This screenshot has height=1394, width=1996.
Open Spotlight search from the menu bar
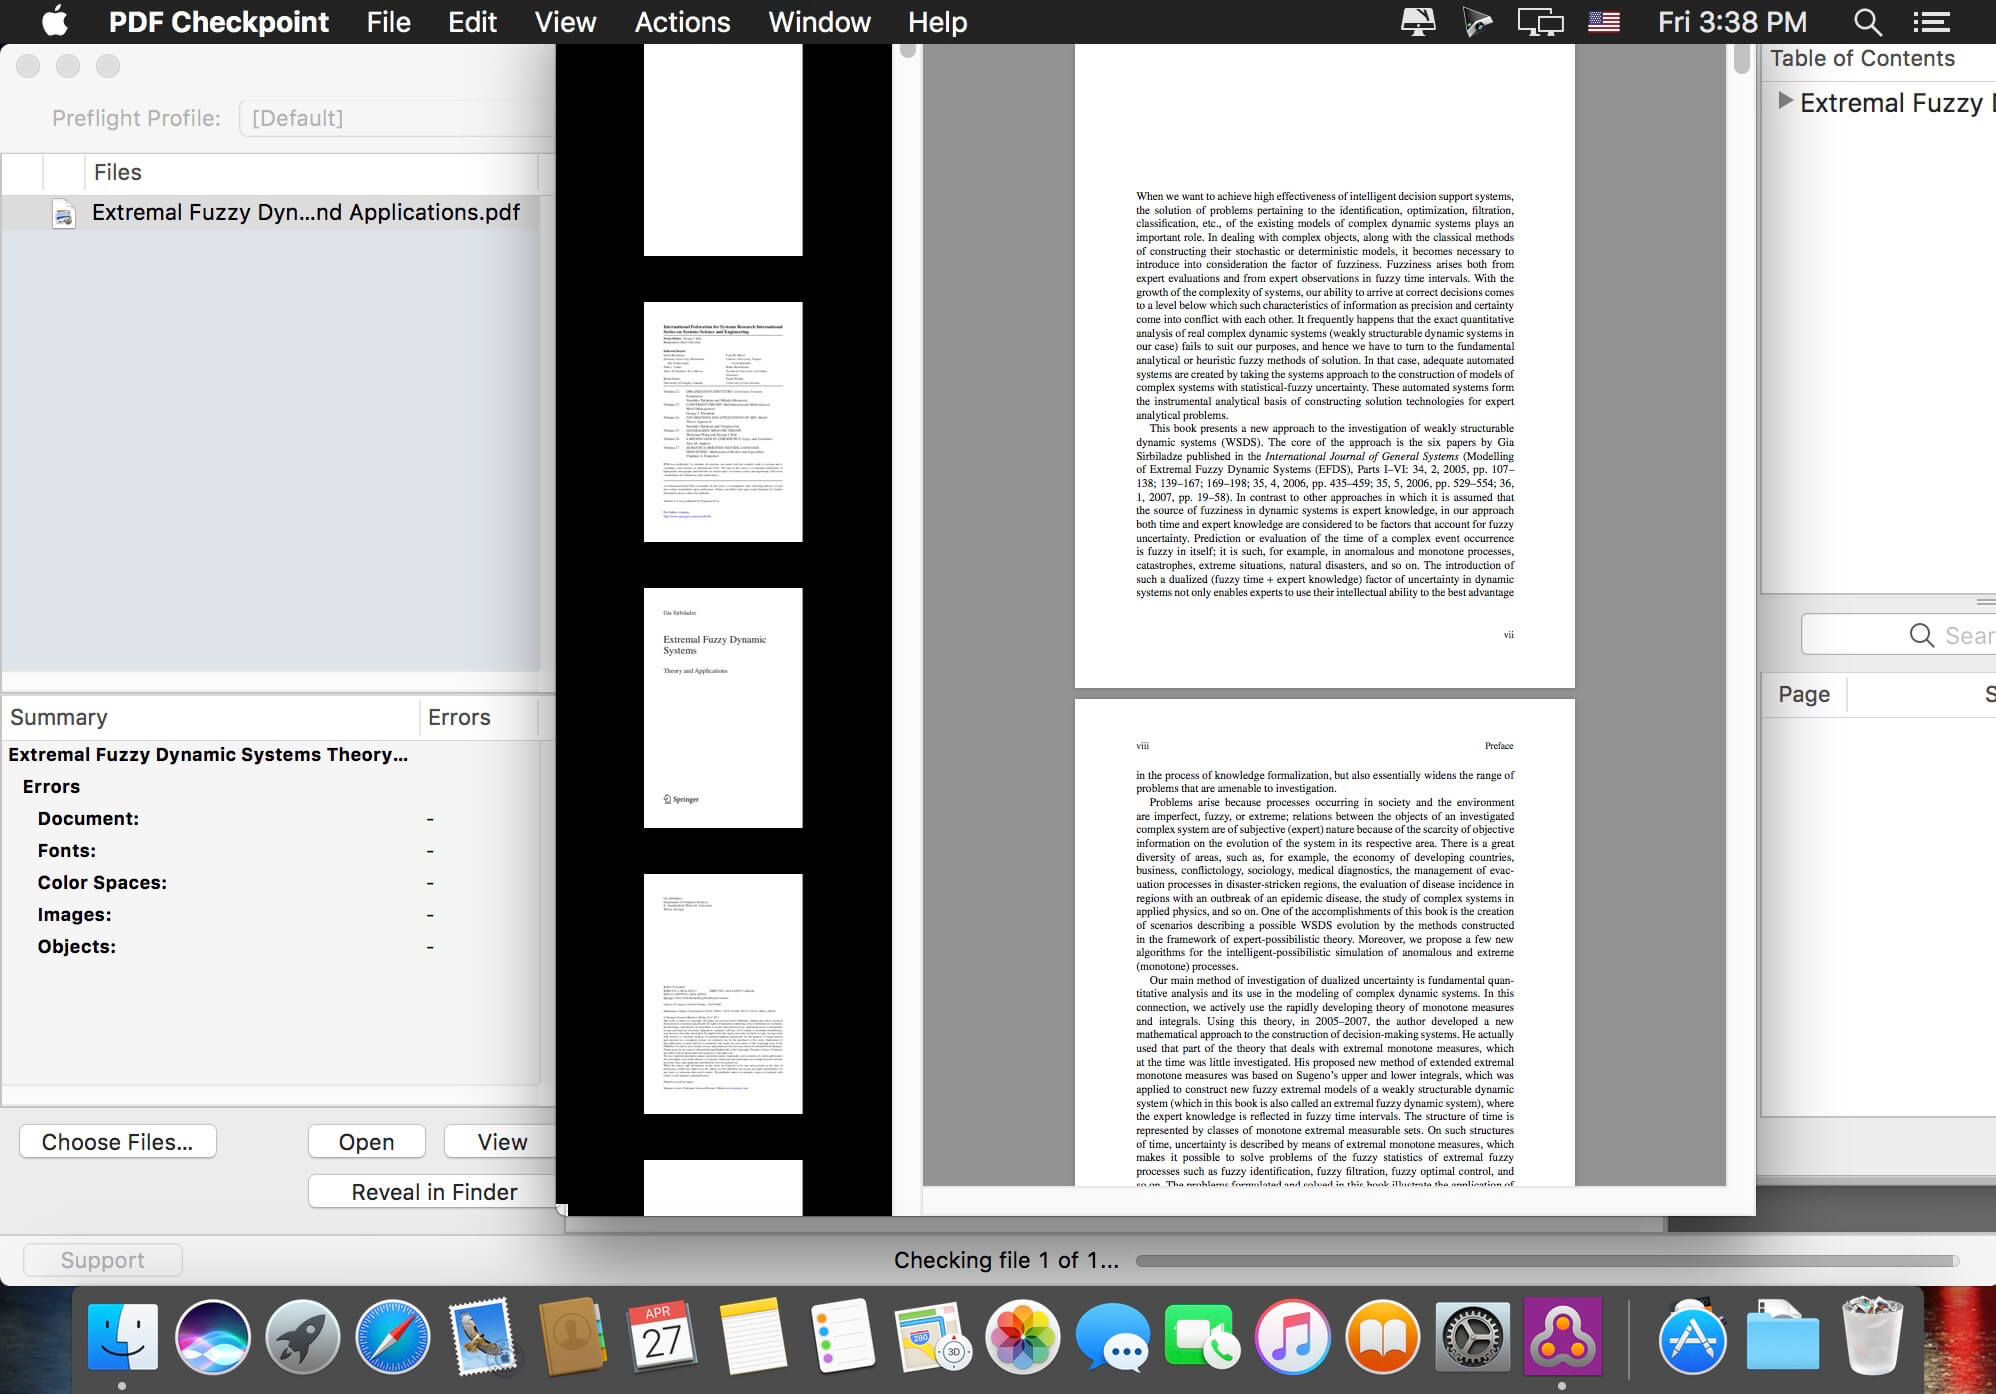tap(1866, 21)
